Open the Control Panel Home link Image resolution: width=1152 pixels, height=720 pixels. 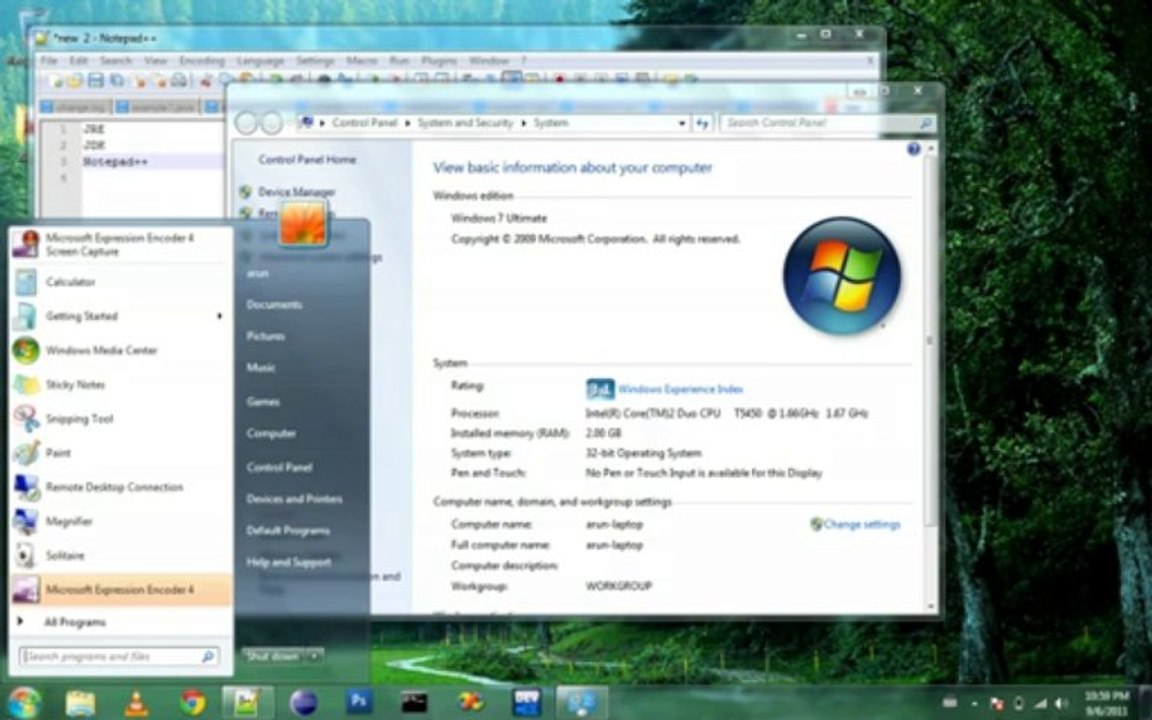pos(307,159)
